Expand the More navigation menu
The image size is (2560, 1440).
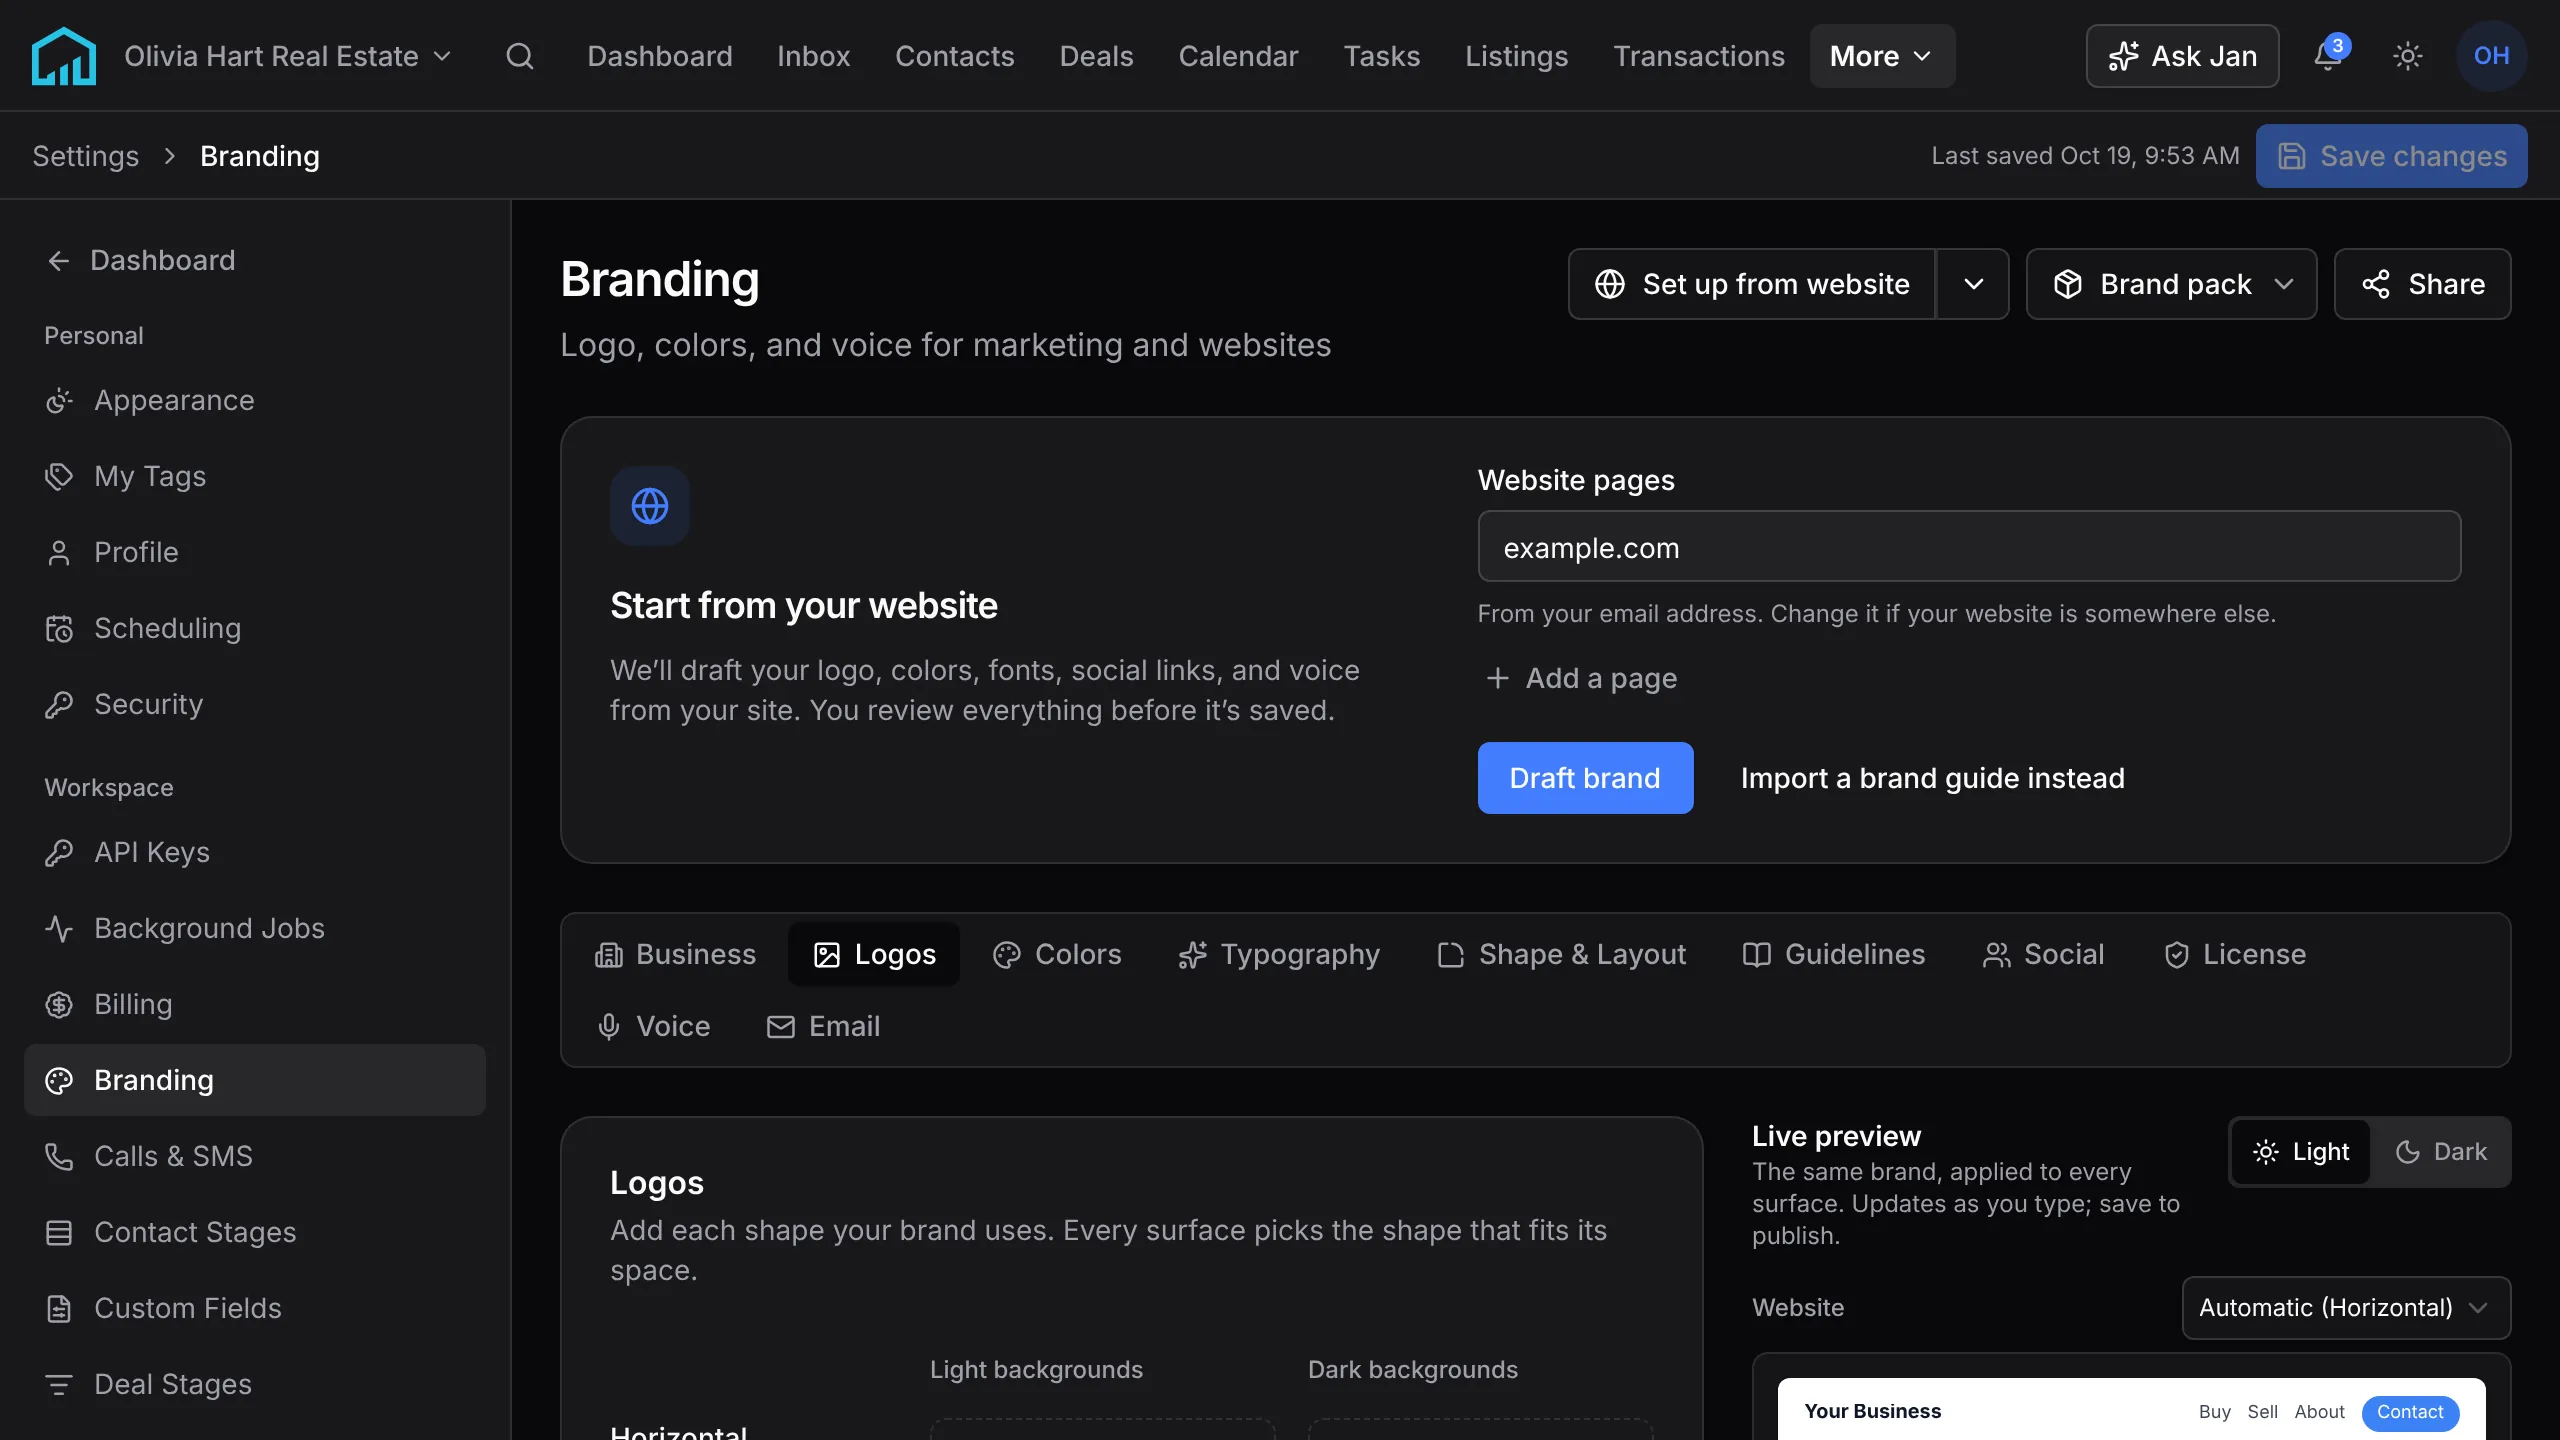1882,56
